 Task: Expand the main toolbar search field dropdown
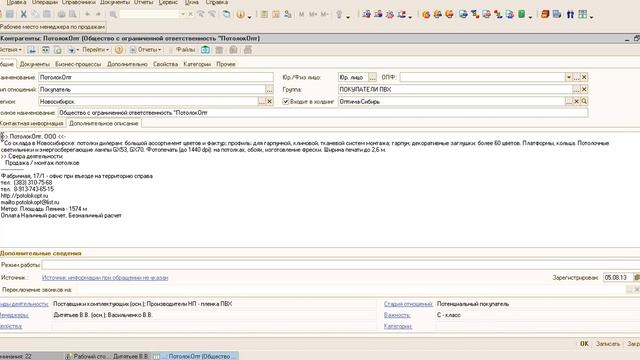click(x=183, y=14)
